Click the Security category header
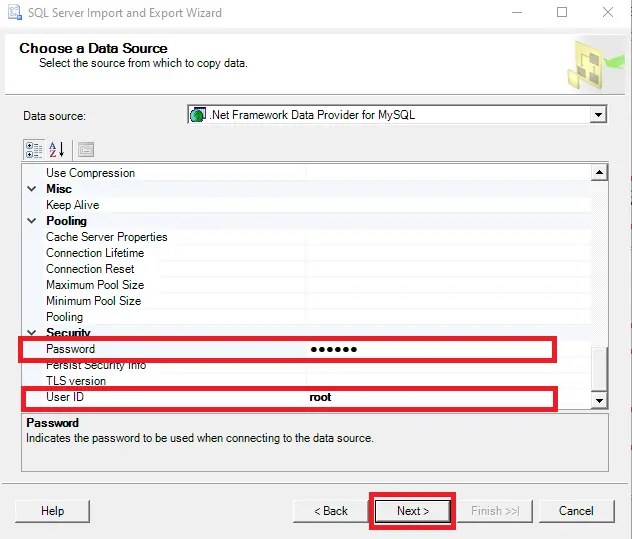 68,332
